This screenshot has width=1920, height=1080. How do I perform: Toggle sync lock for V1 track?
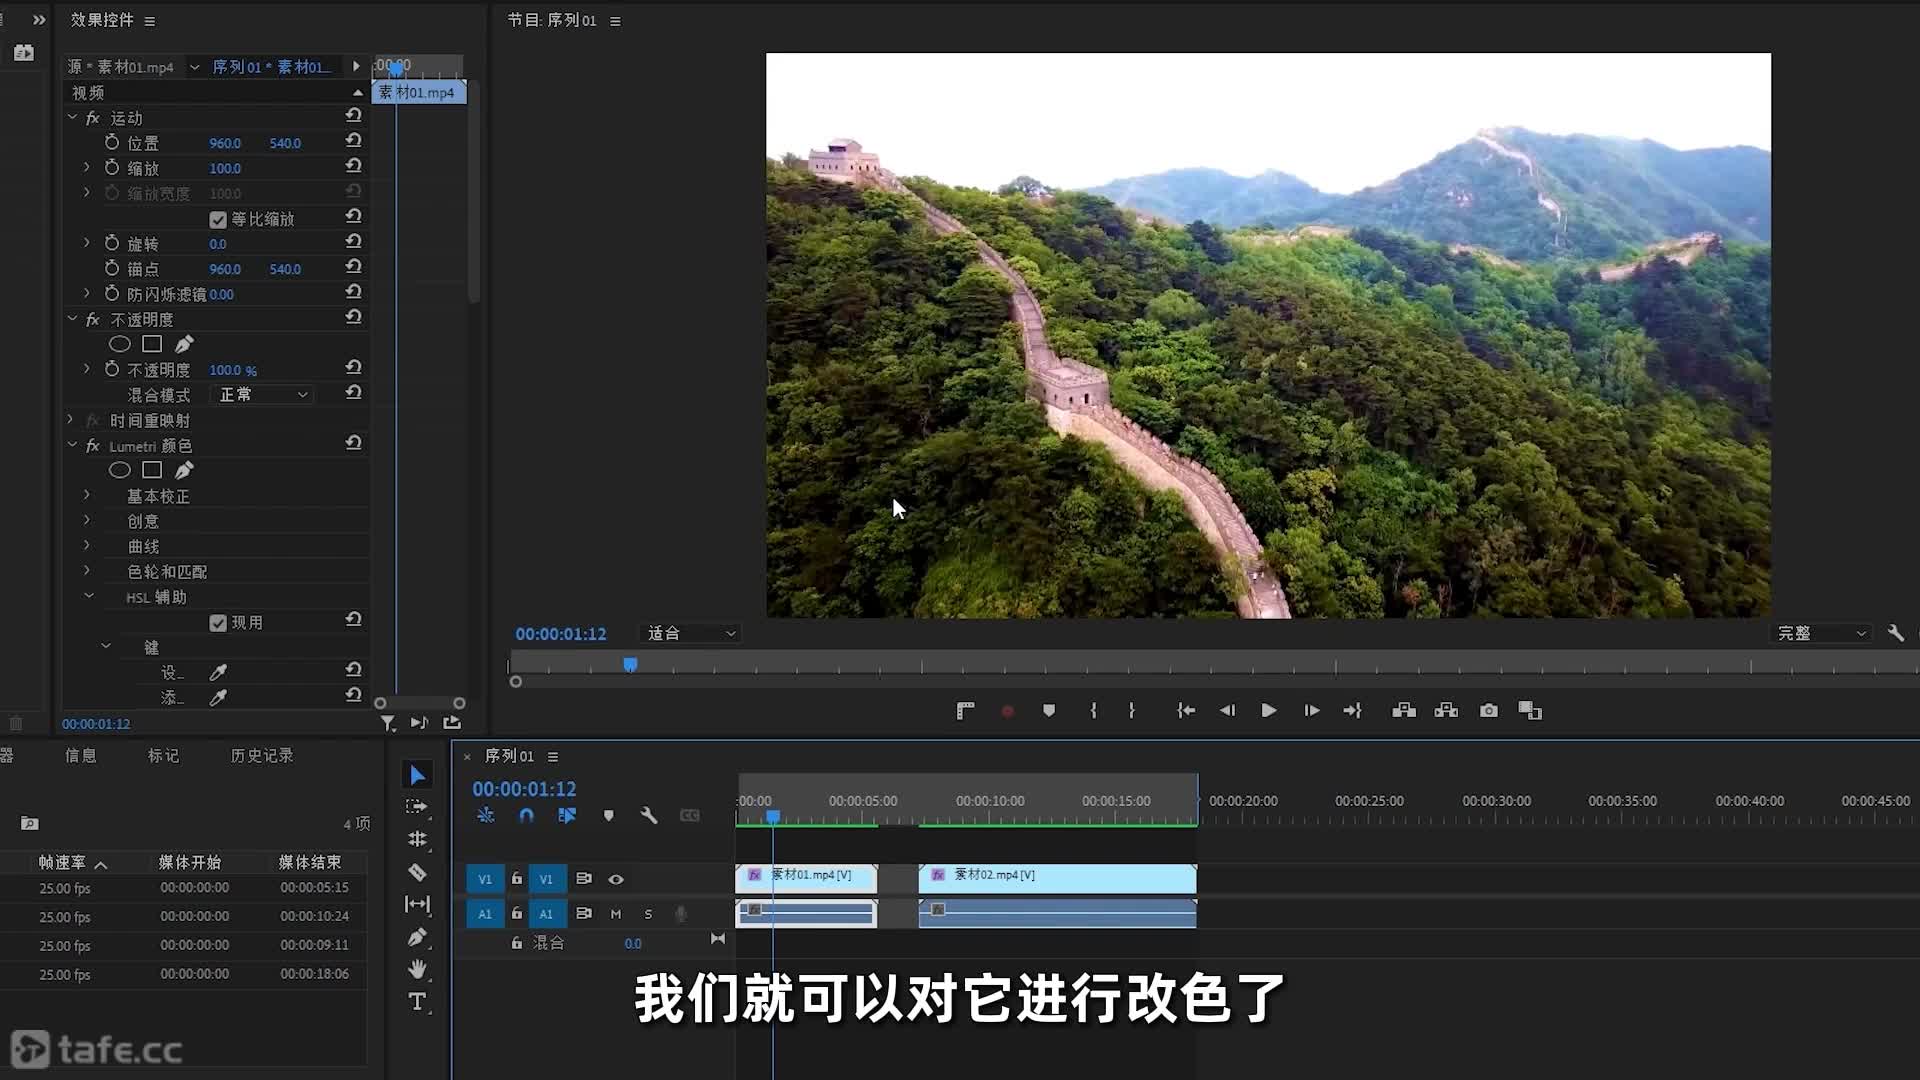584,878
